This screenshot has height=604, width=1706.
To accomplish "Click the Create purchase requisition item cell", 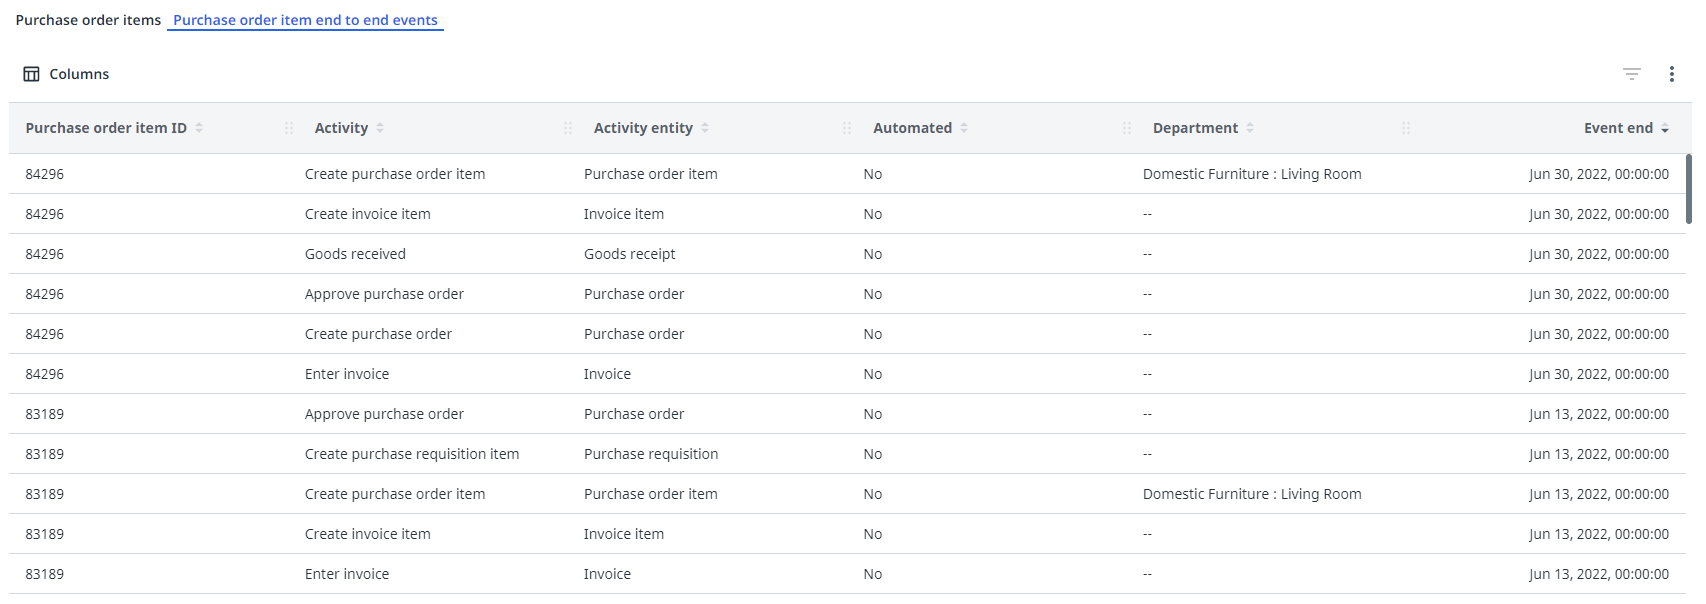I will pos(412,454).
